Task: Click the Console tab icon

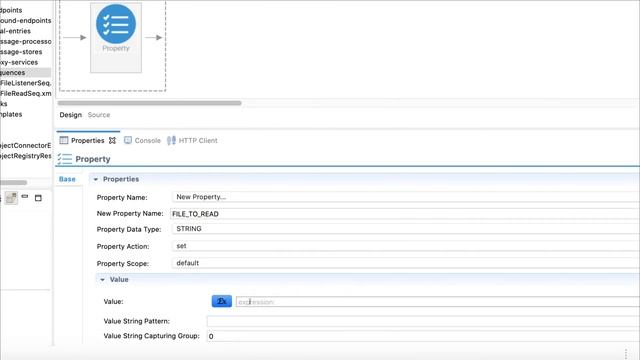Action: click(128, 140)
